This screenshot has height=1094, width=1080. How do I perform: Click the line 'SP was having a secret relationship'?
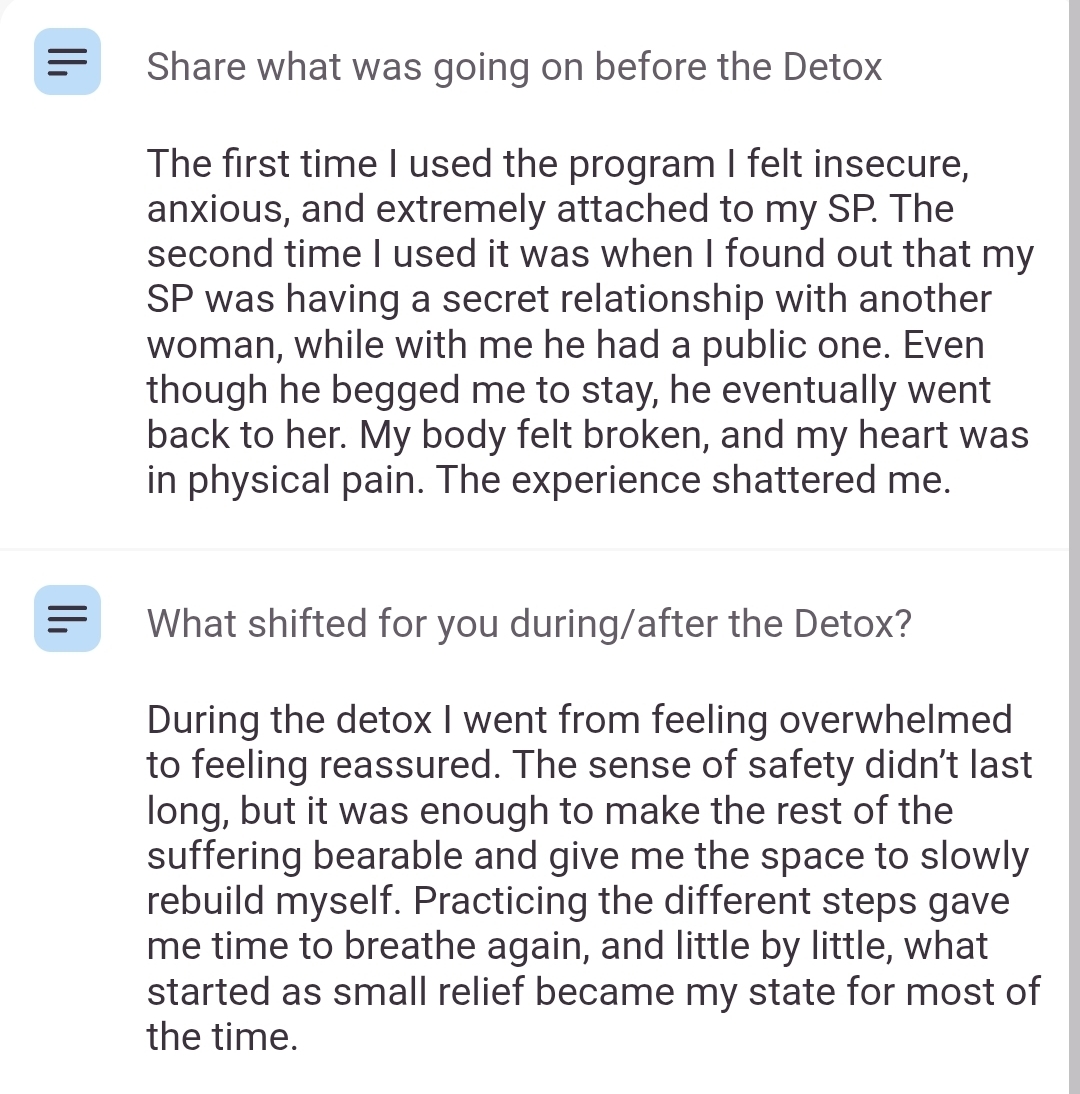(569, 299)
